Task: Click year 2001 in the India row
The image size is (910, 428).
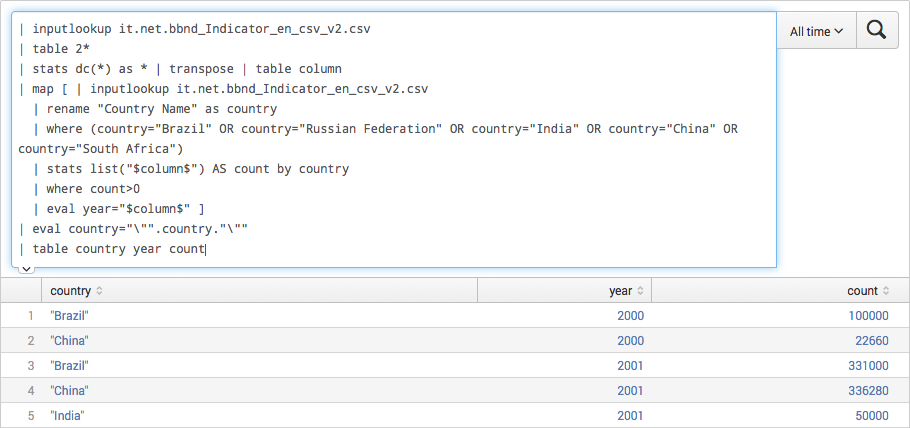Action: click(630, 415)
